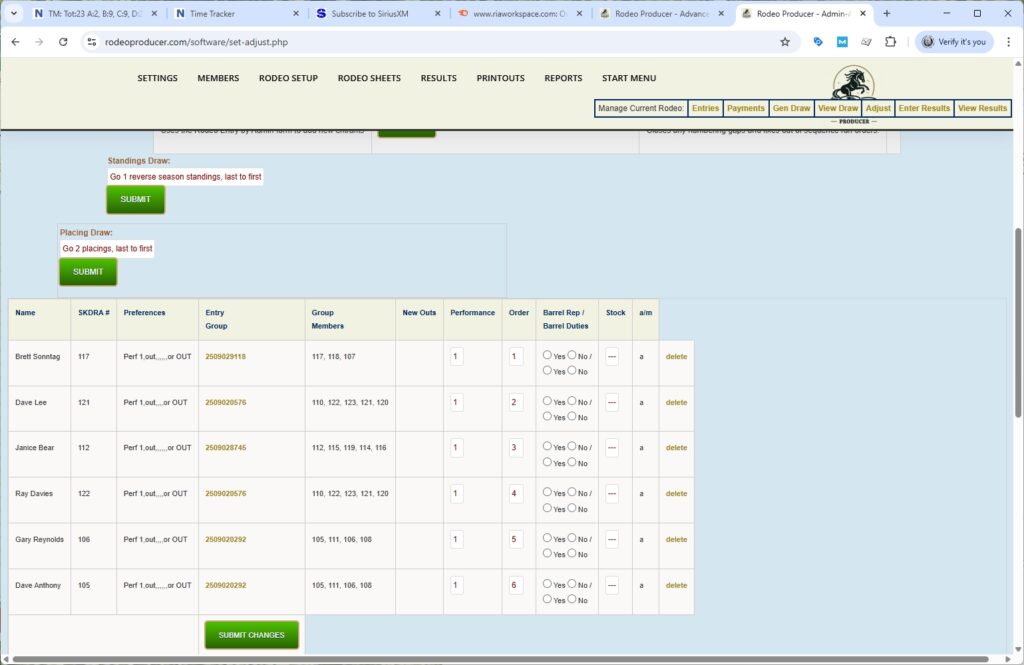Select Barrel Duties No for Dave Lee

(x=573, y=417)
